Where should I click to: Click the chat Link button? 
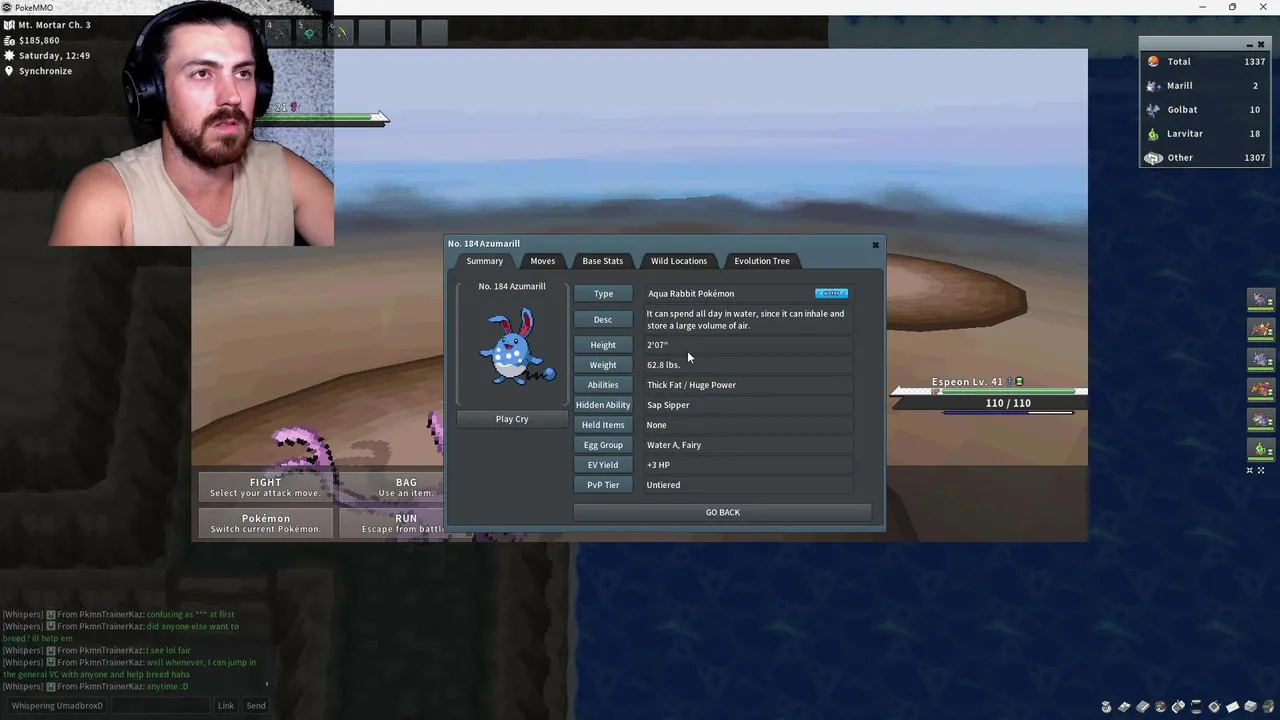click(x=226, y=706)
